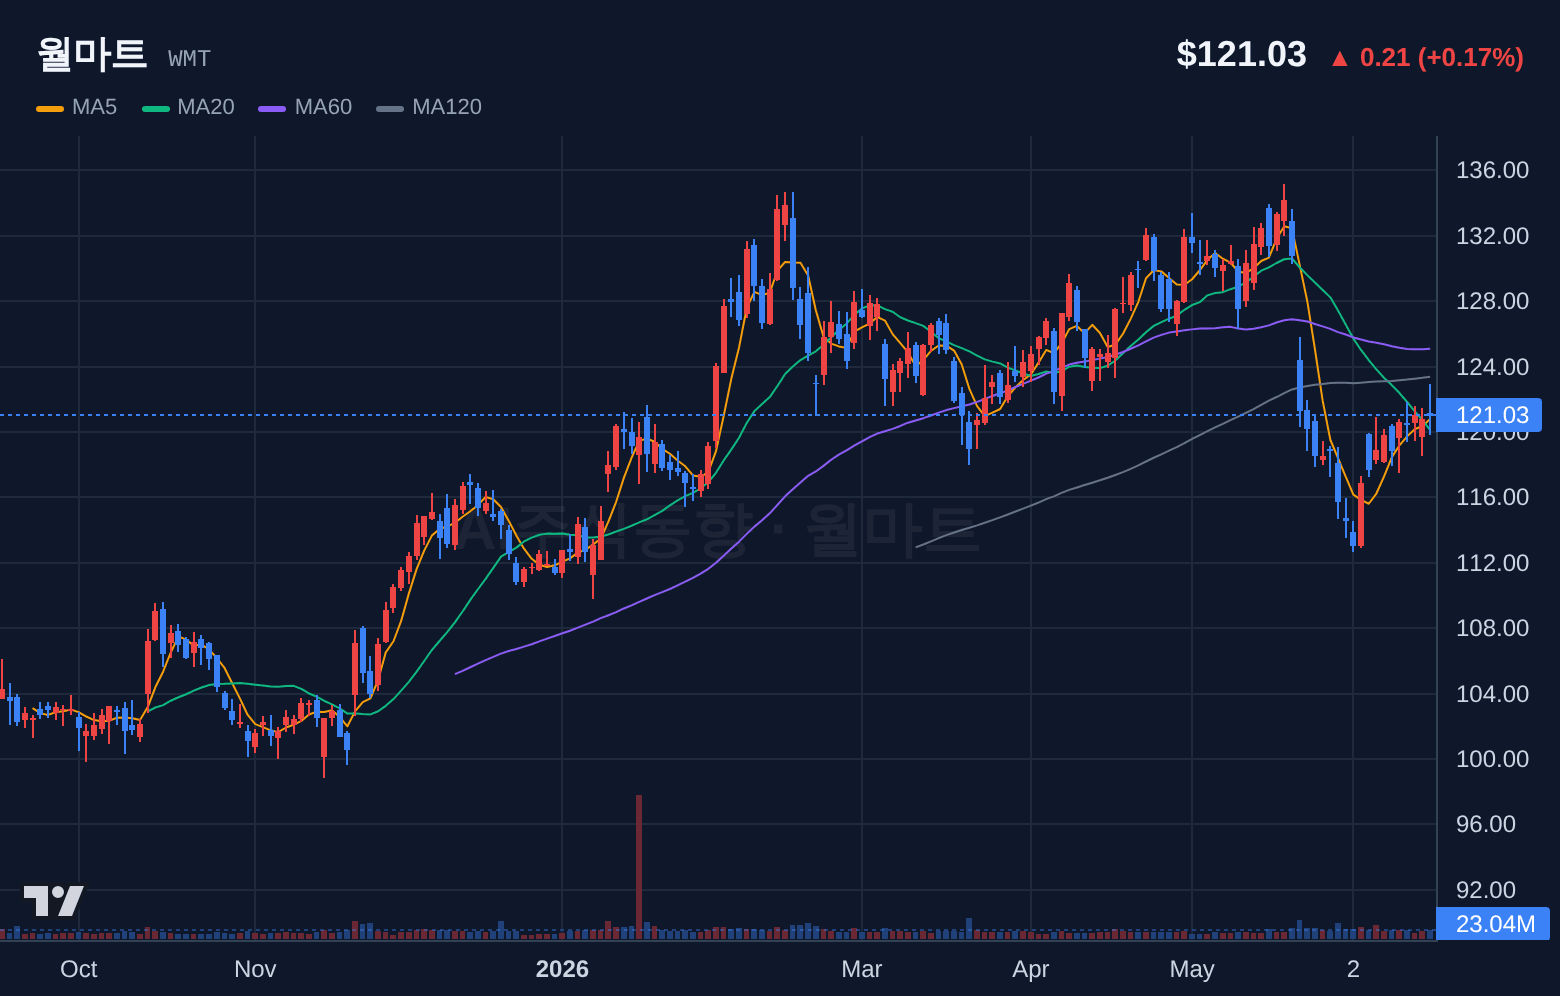Image resolution: width=1560 pixels, height=996 pixels.
Task: Click the Apr time axis label
Action: (1031, 969)
